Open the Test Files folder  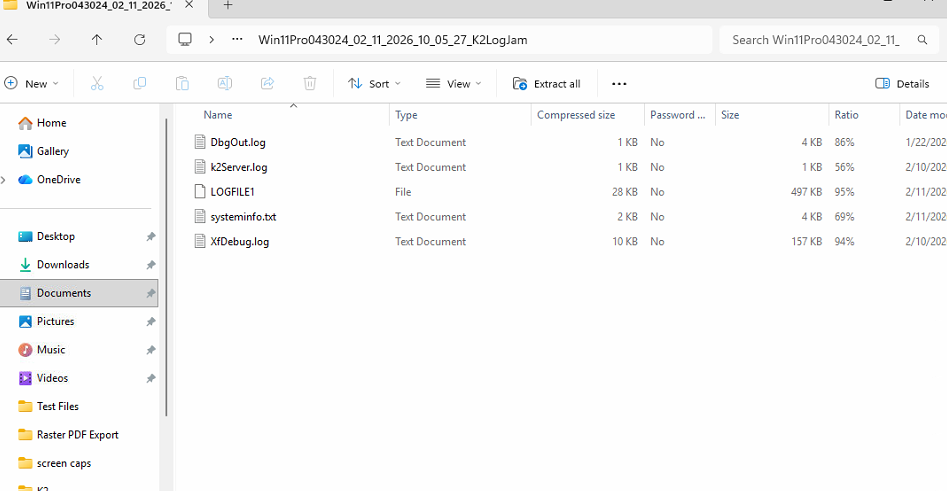48,406
